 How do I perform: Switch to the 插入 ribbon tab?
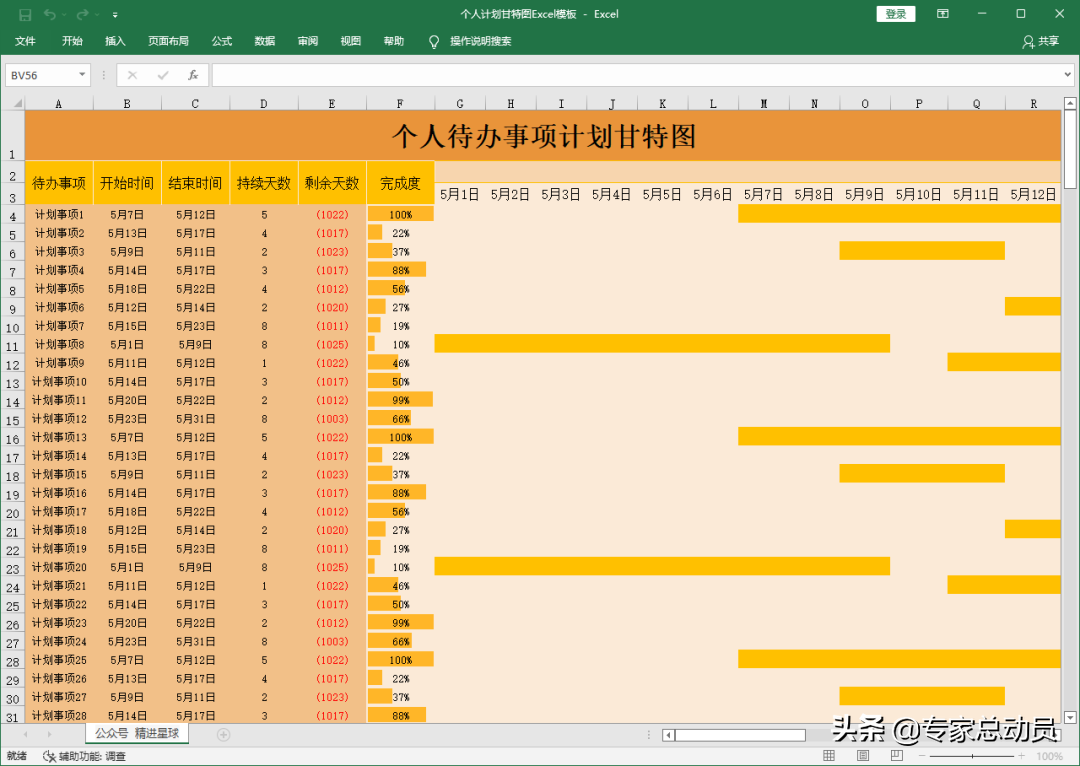pyautogui.click(x=115, y=41)
